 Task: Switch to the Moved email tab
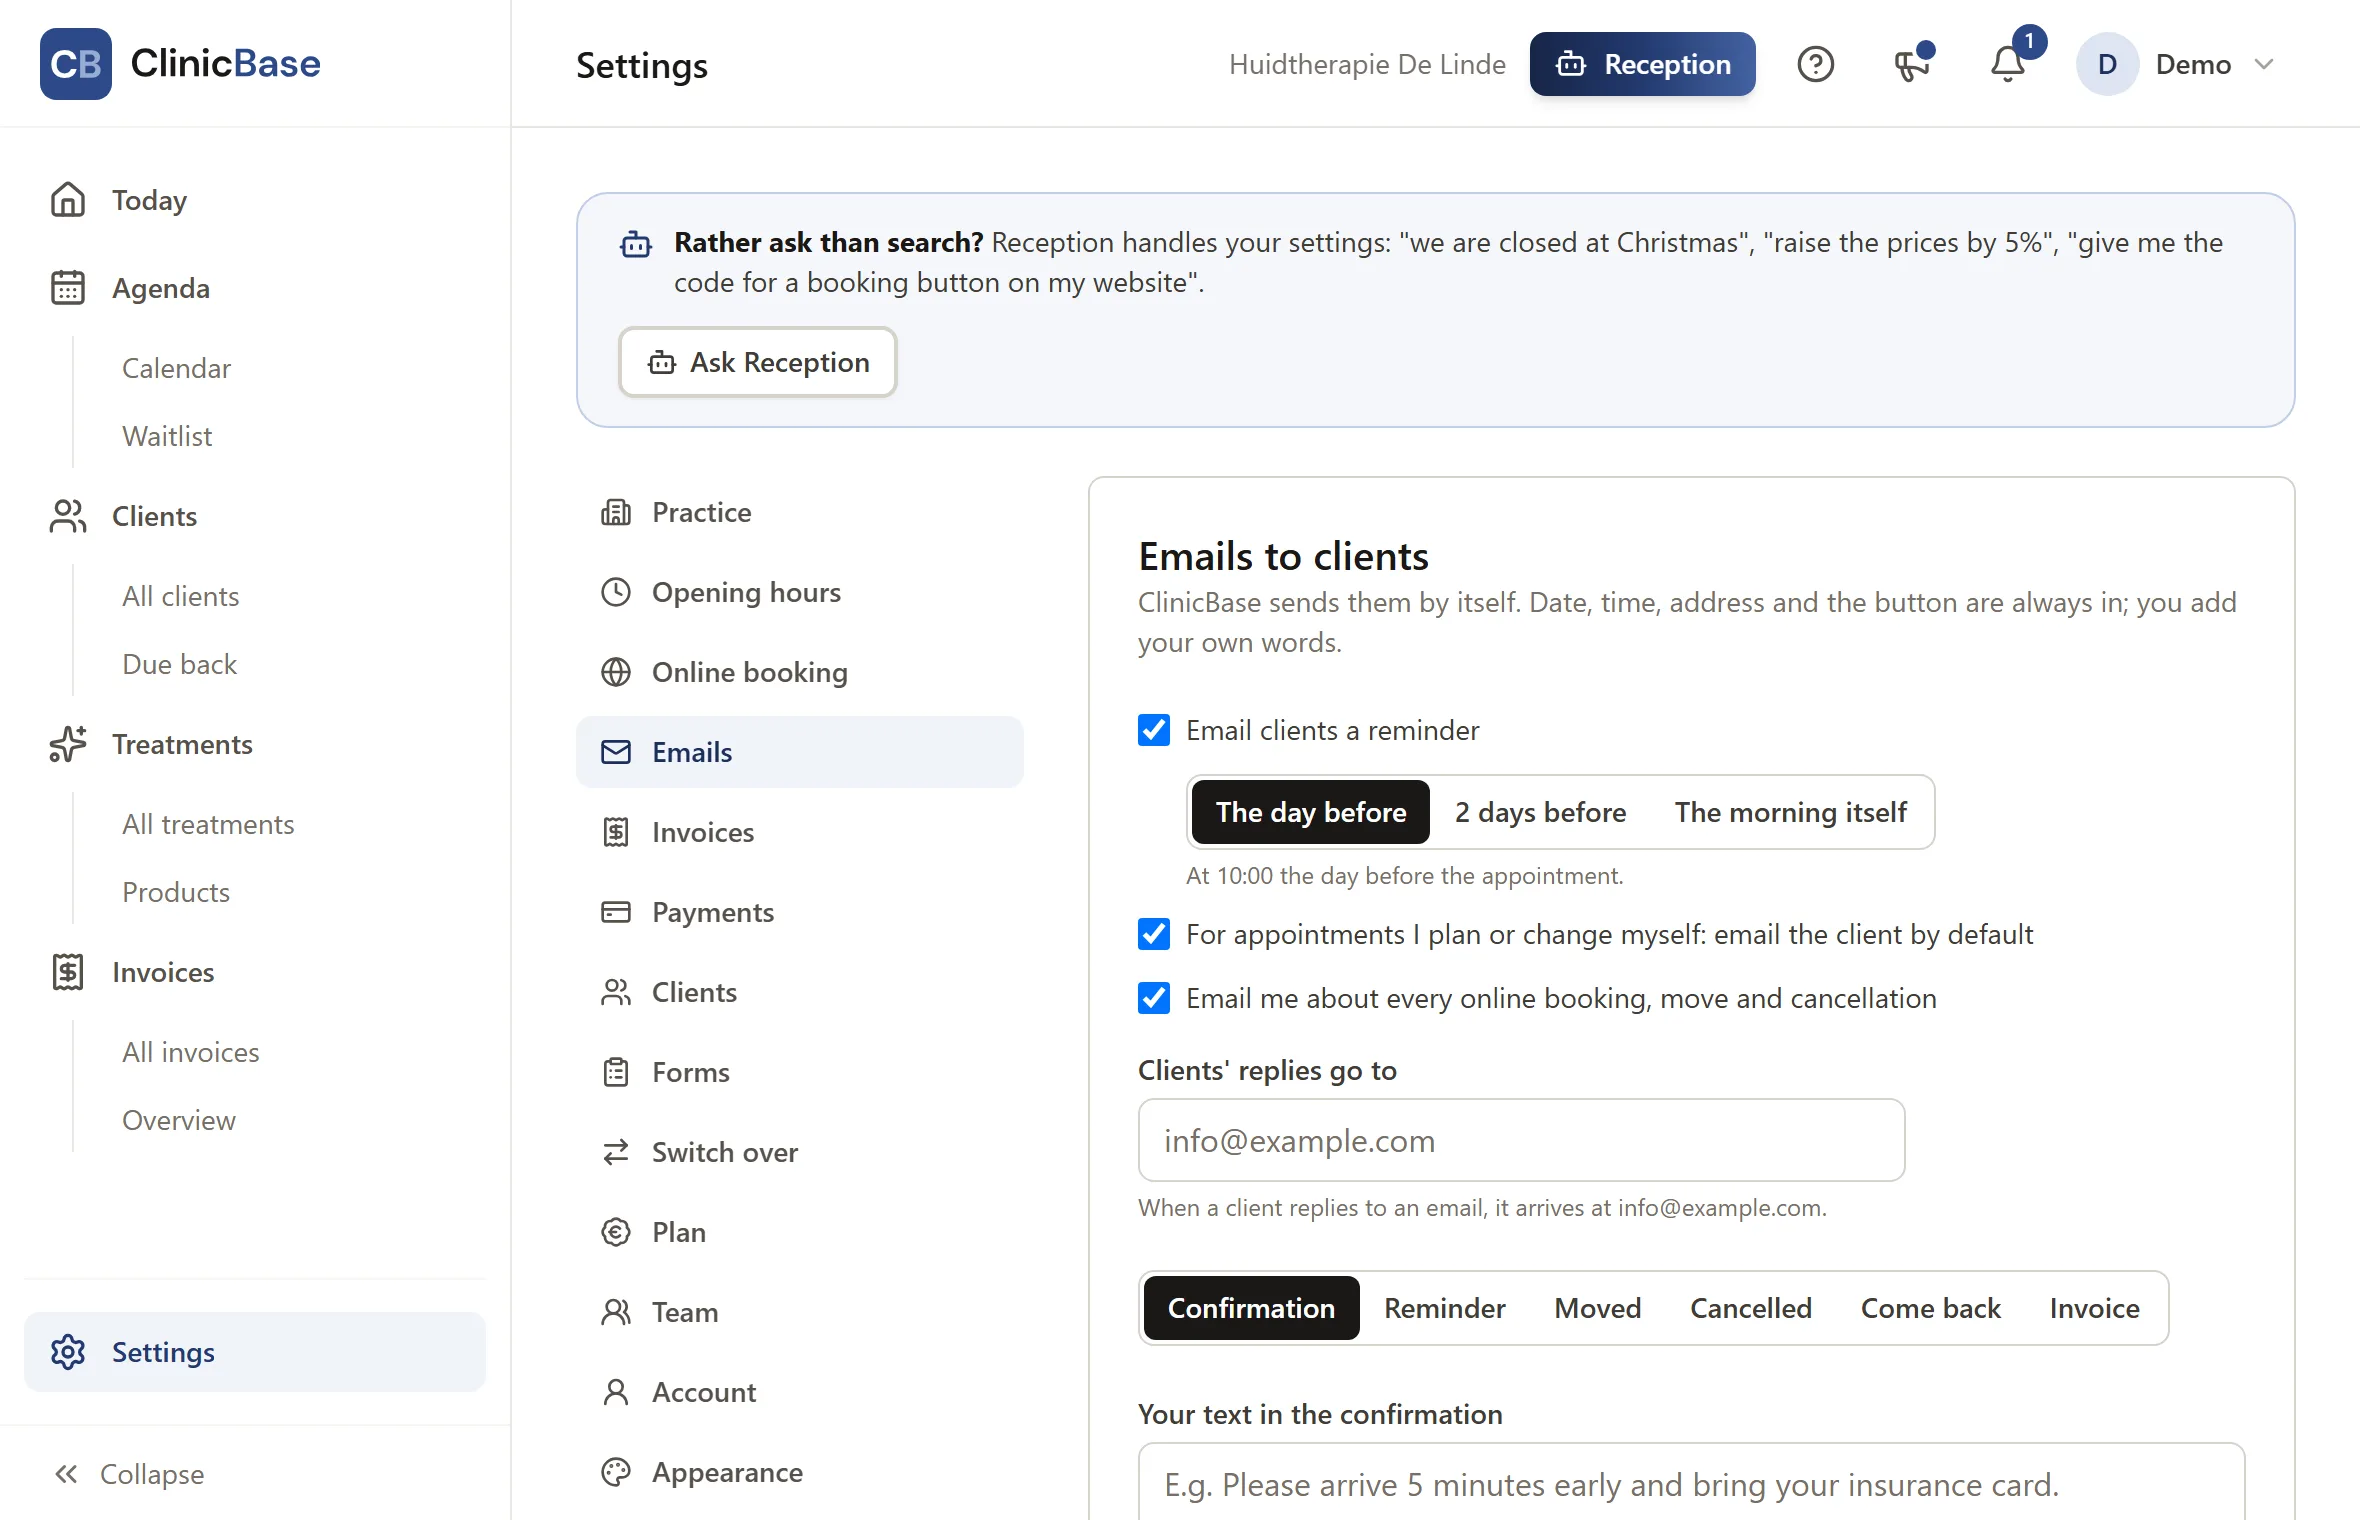point(1597,1308)
